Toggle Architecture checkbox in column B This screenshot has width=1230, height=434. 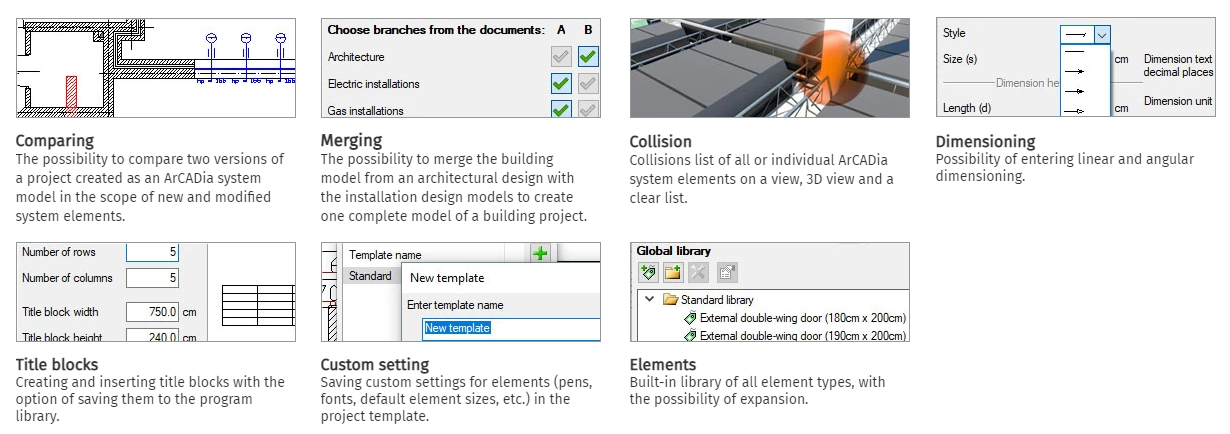pos(588,57)
